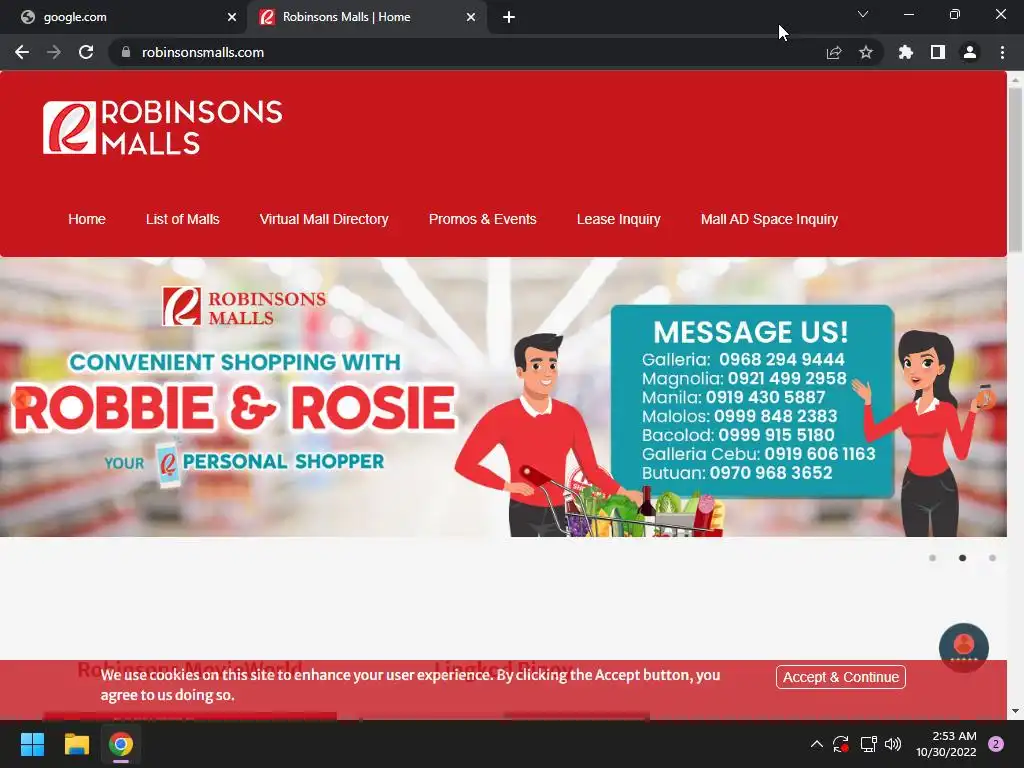The height and width of the screenshot is (768, 1024).
Task: Click the page vertical scrollbar thumb
Action: tap(1015, 168)
